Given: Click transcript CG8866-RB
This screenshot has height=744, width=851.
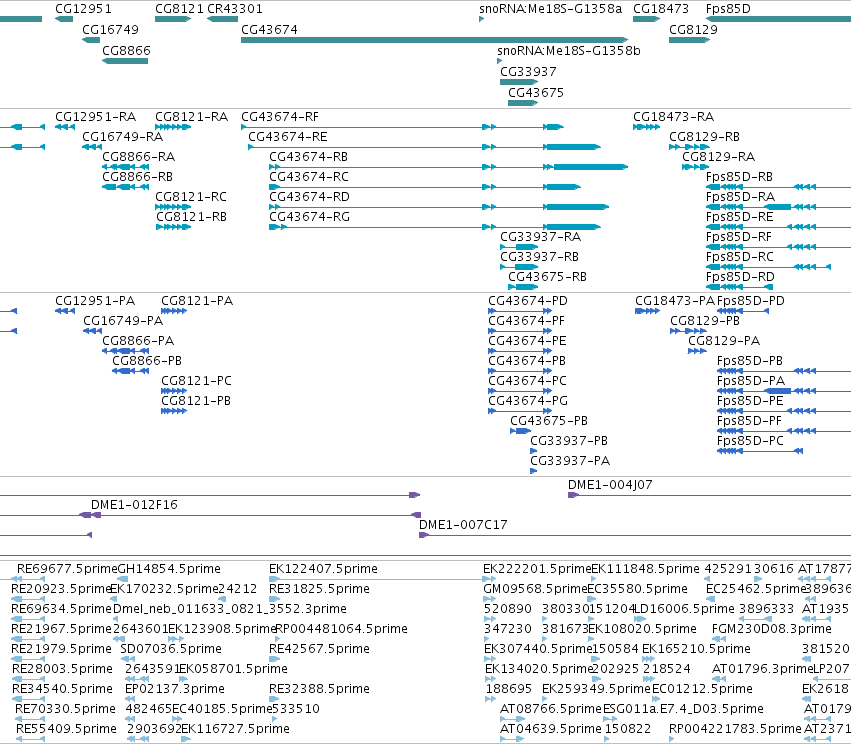Looking at the screenshot, I should coord(125,187).
